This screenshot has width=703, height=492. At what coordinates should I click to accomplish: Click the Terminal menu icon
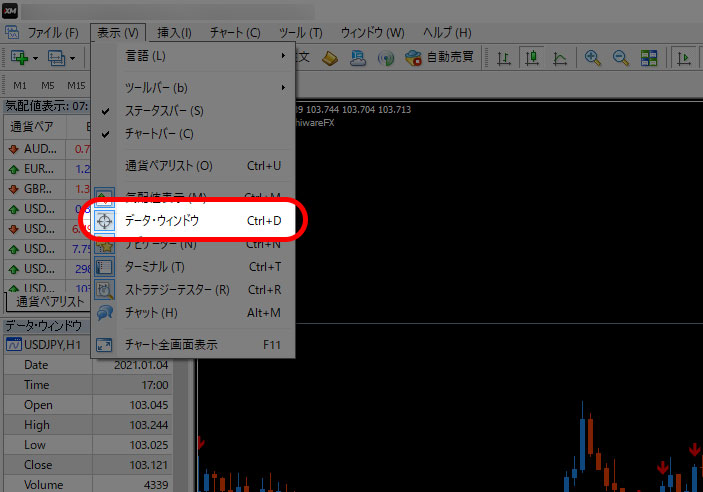click(x=105, y=267)
